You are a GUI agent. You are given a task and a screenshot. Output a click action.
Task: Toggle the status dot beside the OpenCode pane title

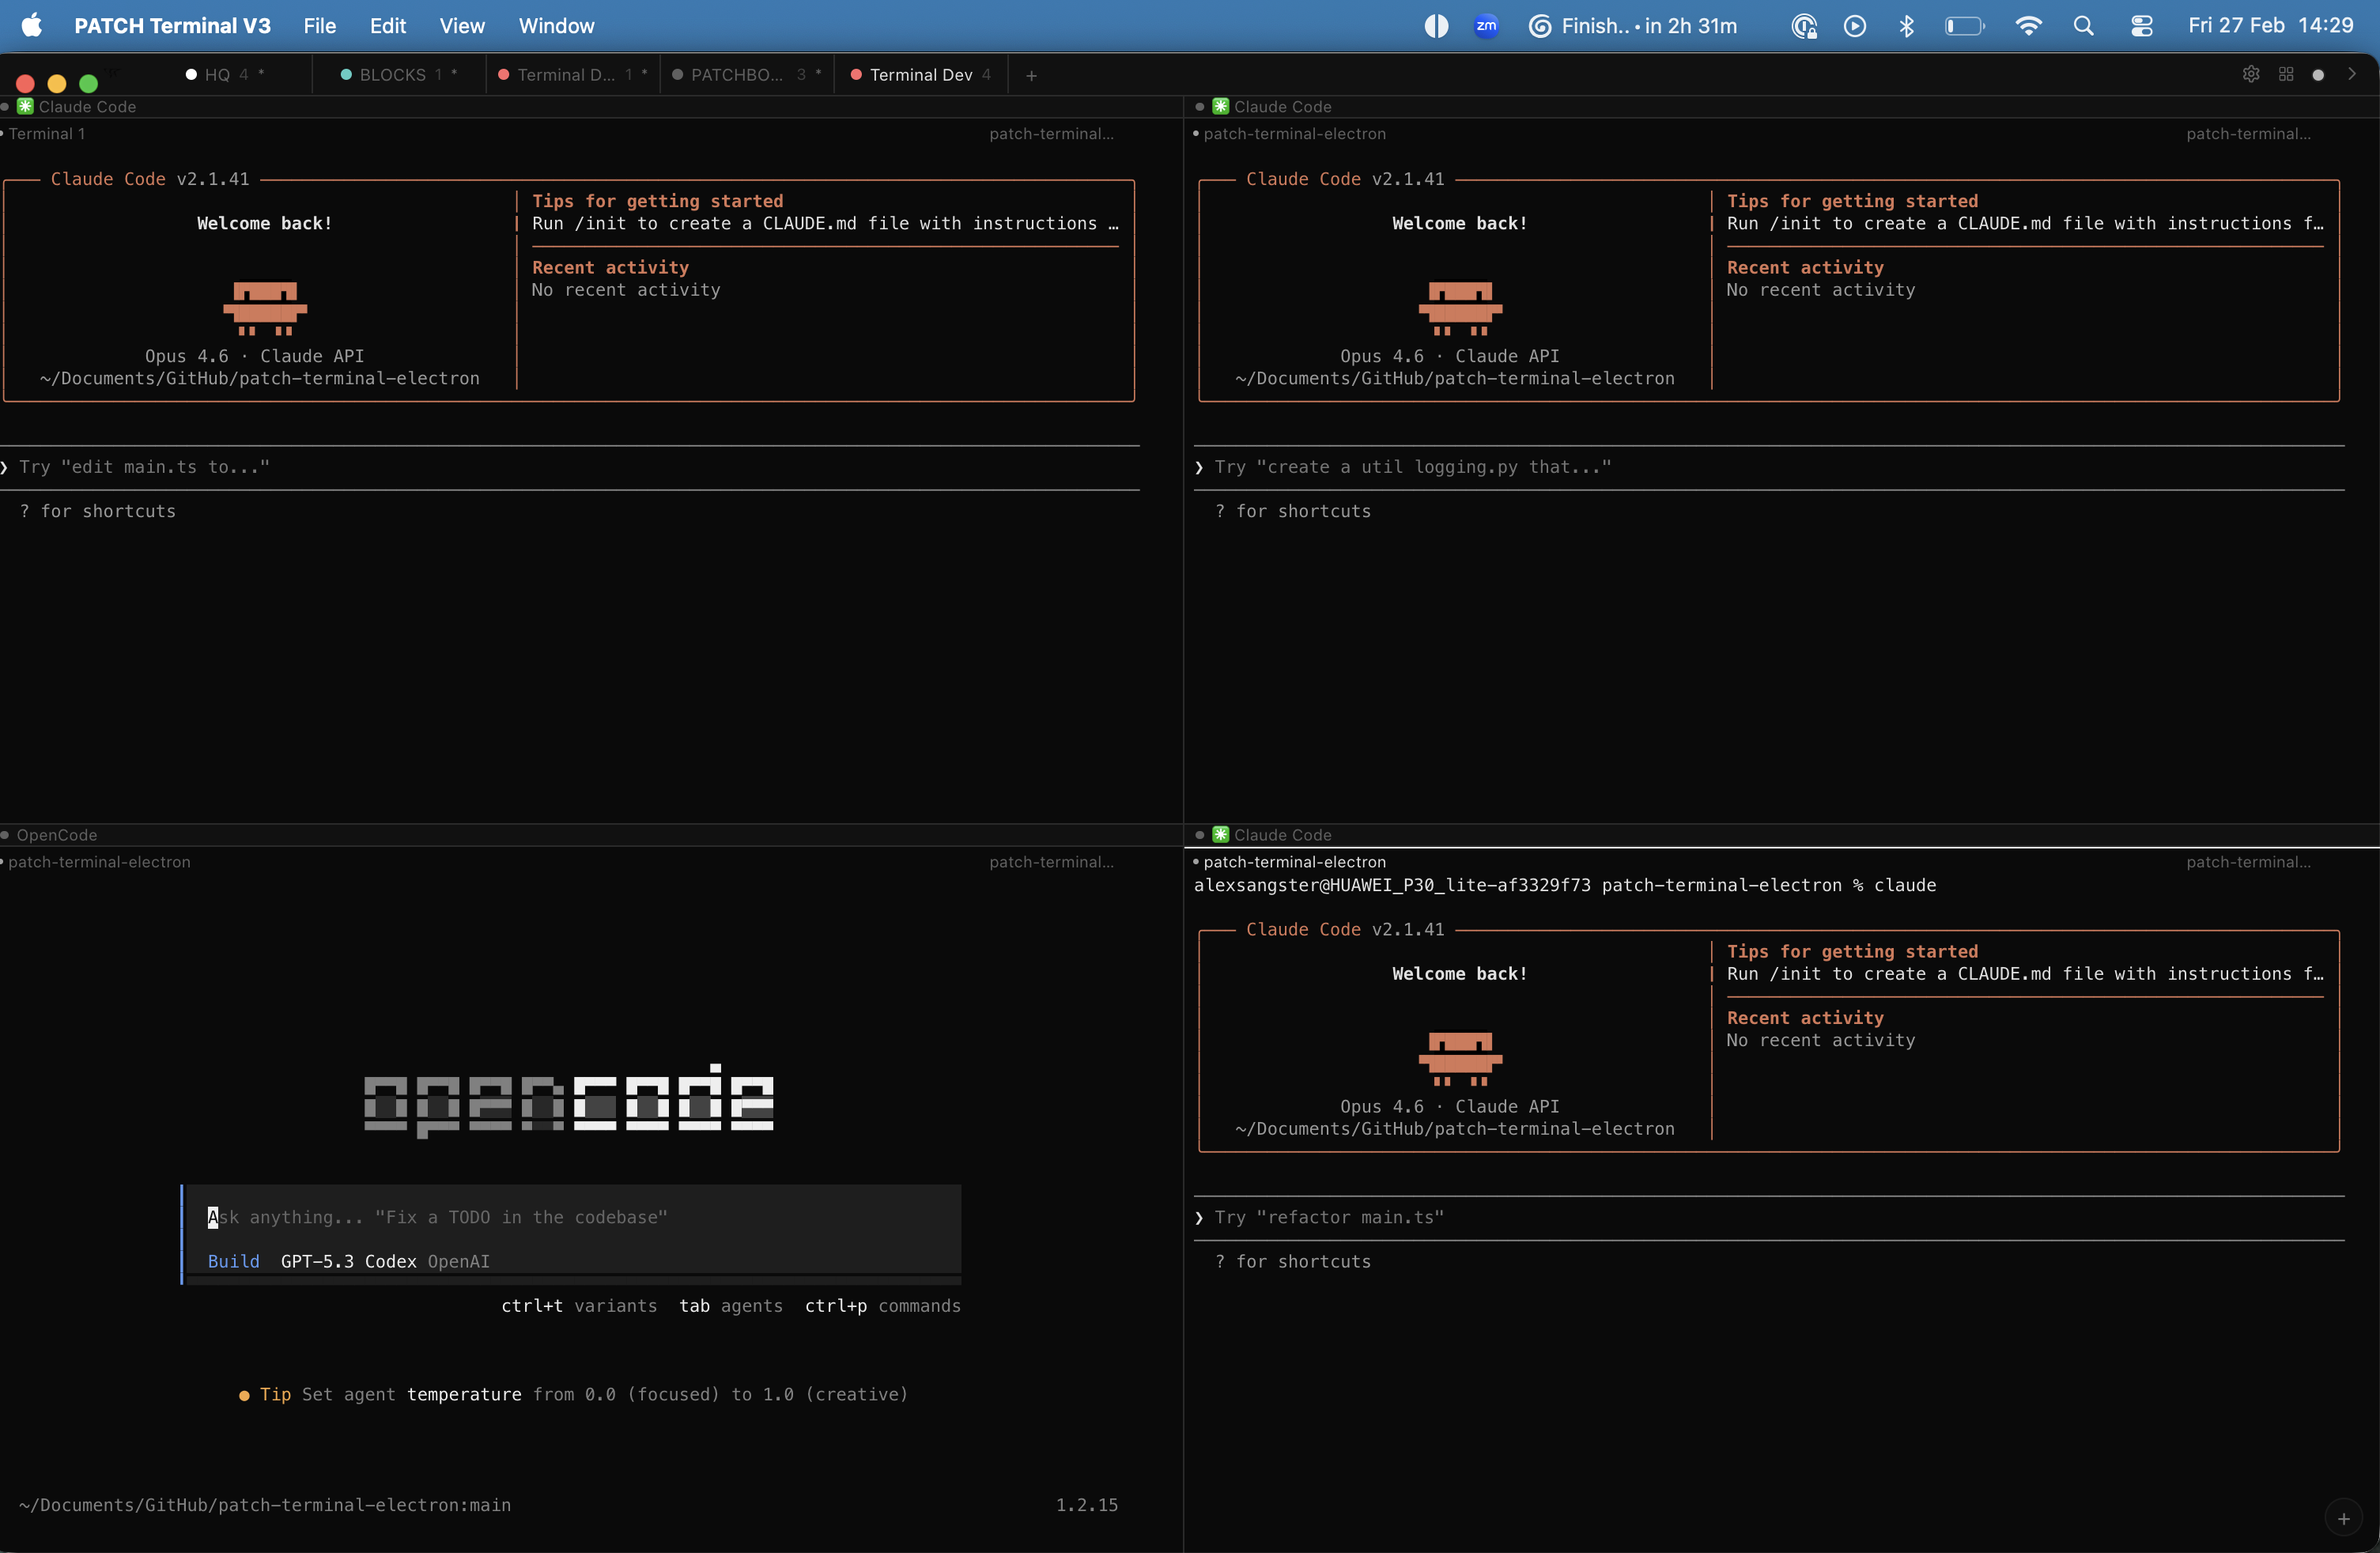point(6,835)
